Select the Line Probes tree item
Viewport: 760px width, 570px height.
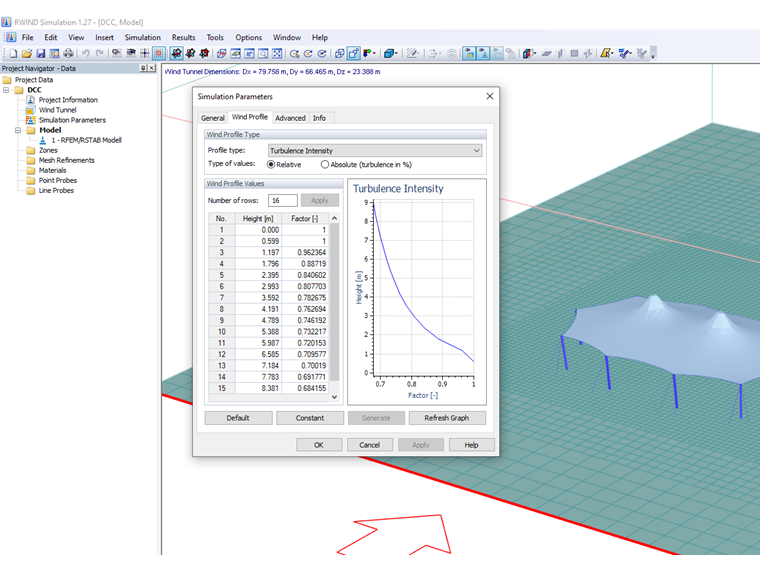pyautogui.click(x=56, y=190)
